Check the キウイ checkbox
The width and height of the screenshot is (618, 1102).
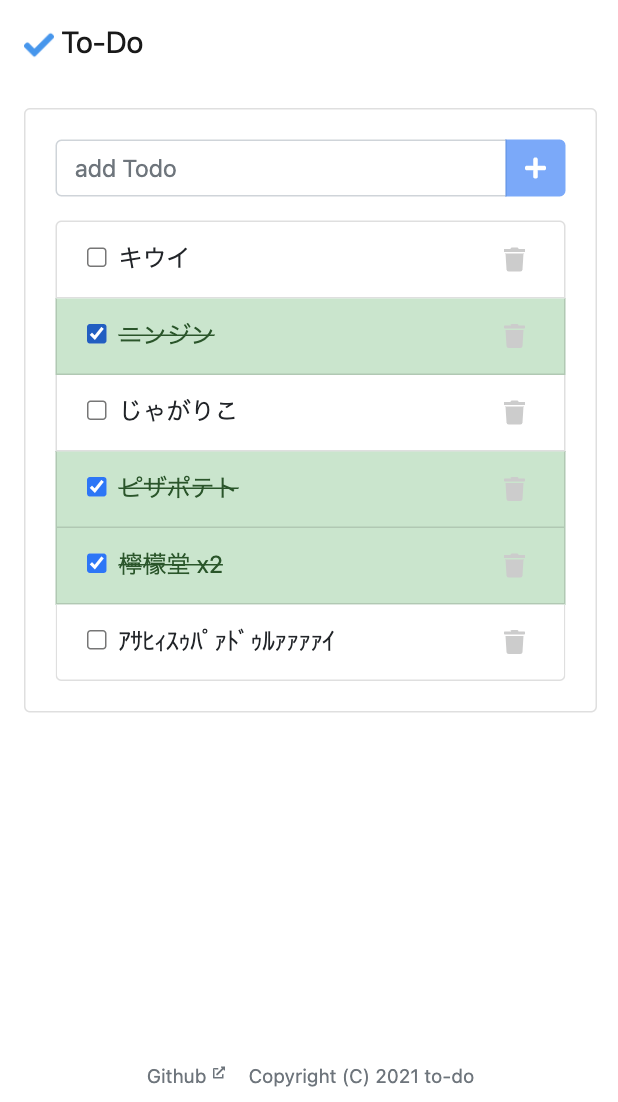[x=96, y=257]
